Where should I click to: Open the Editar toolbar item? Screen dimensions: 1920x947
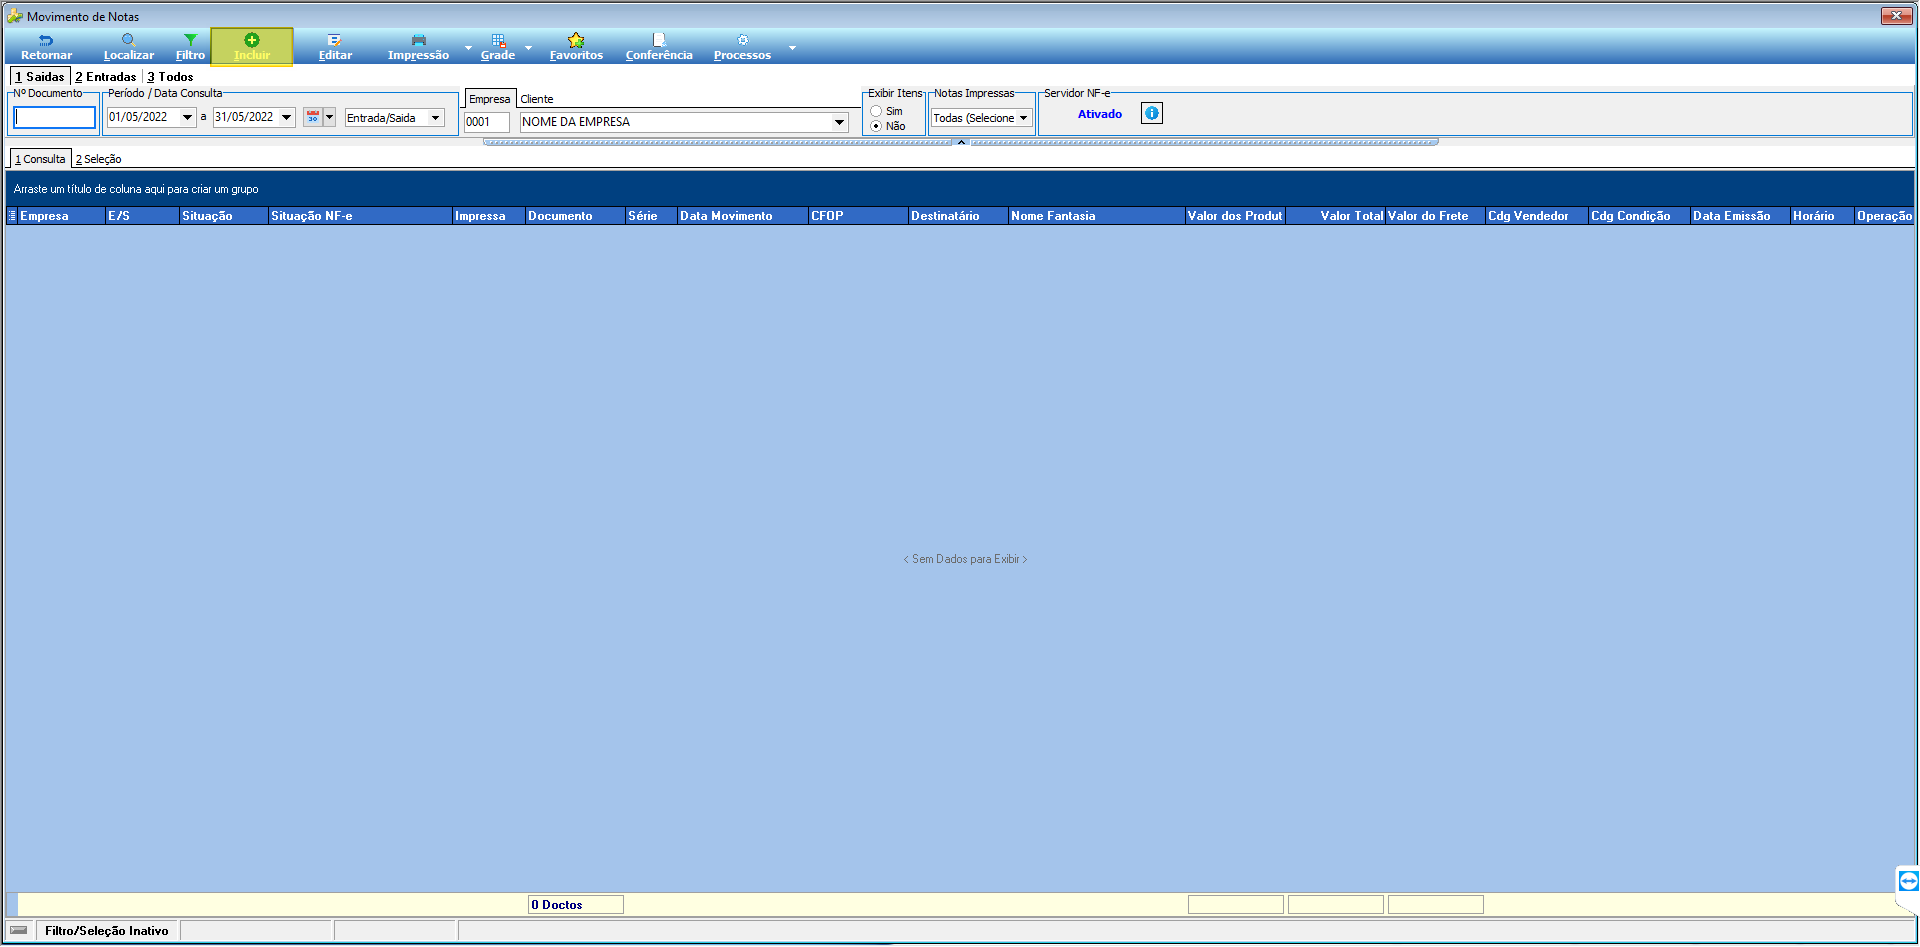335,47
